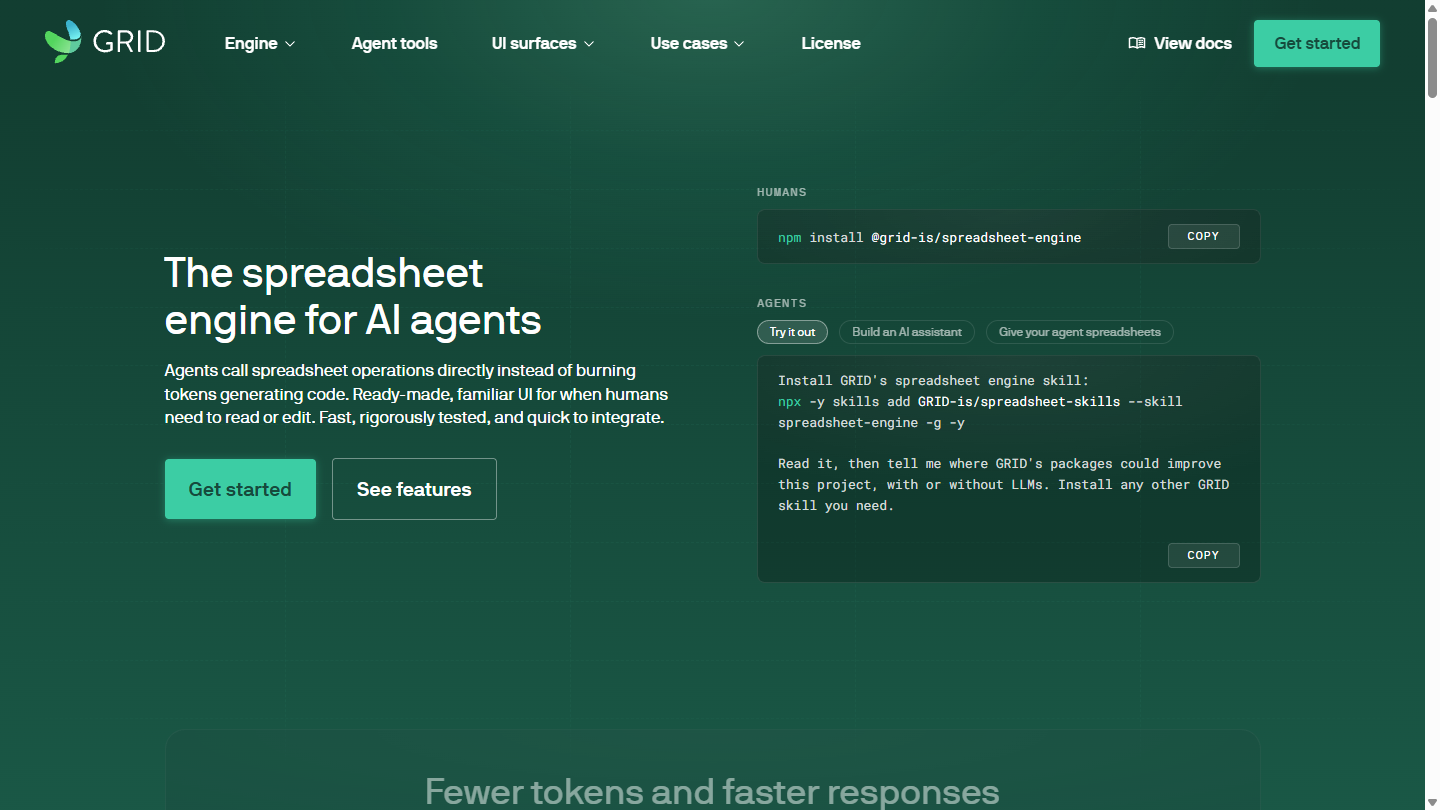The image size is (1440, 810).
Task: Click Get started in the top navigation
Action: [1316, 43]
